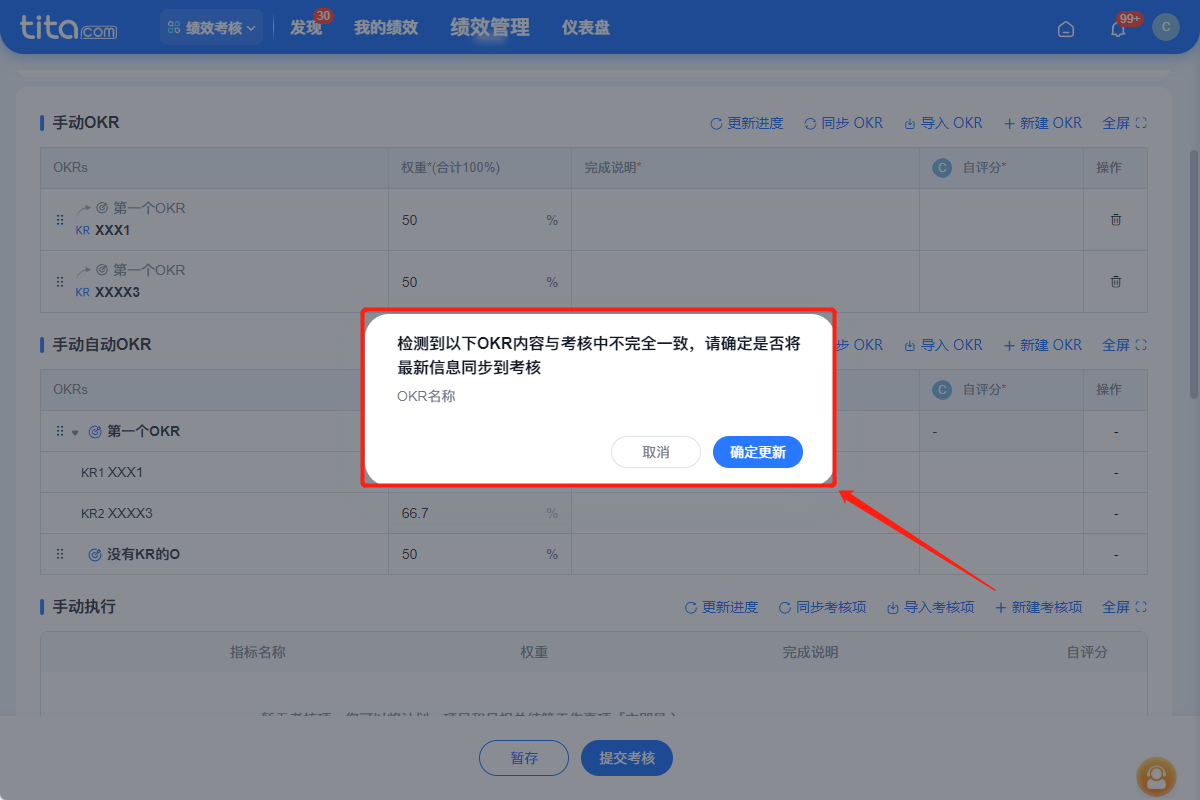Click the delete trash icon for XXX1 OKR row
Screen dimensions: 1200x800
pyautogui.click(x=1115, y=219)
